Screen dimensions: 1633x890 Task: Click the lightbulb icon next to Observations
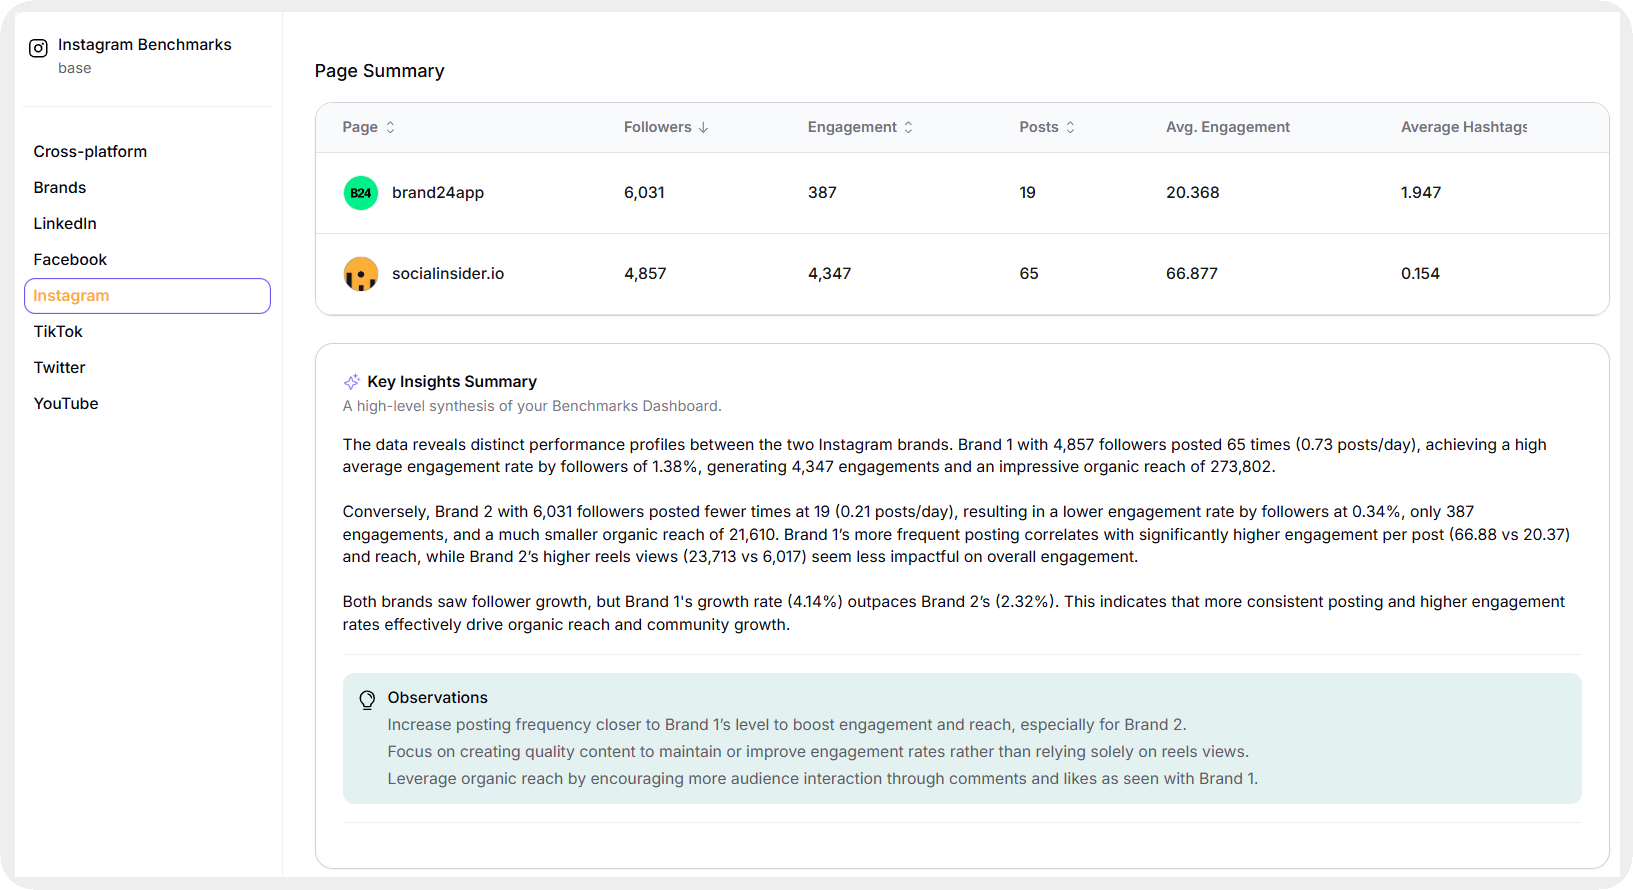pyautogui.click(x=367, y=700)
